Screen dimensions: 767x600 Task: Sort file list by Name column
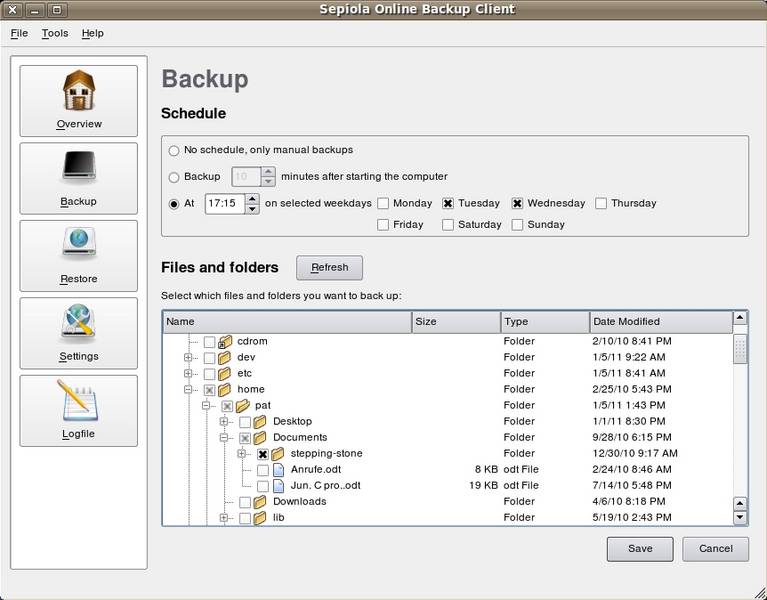287,322
